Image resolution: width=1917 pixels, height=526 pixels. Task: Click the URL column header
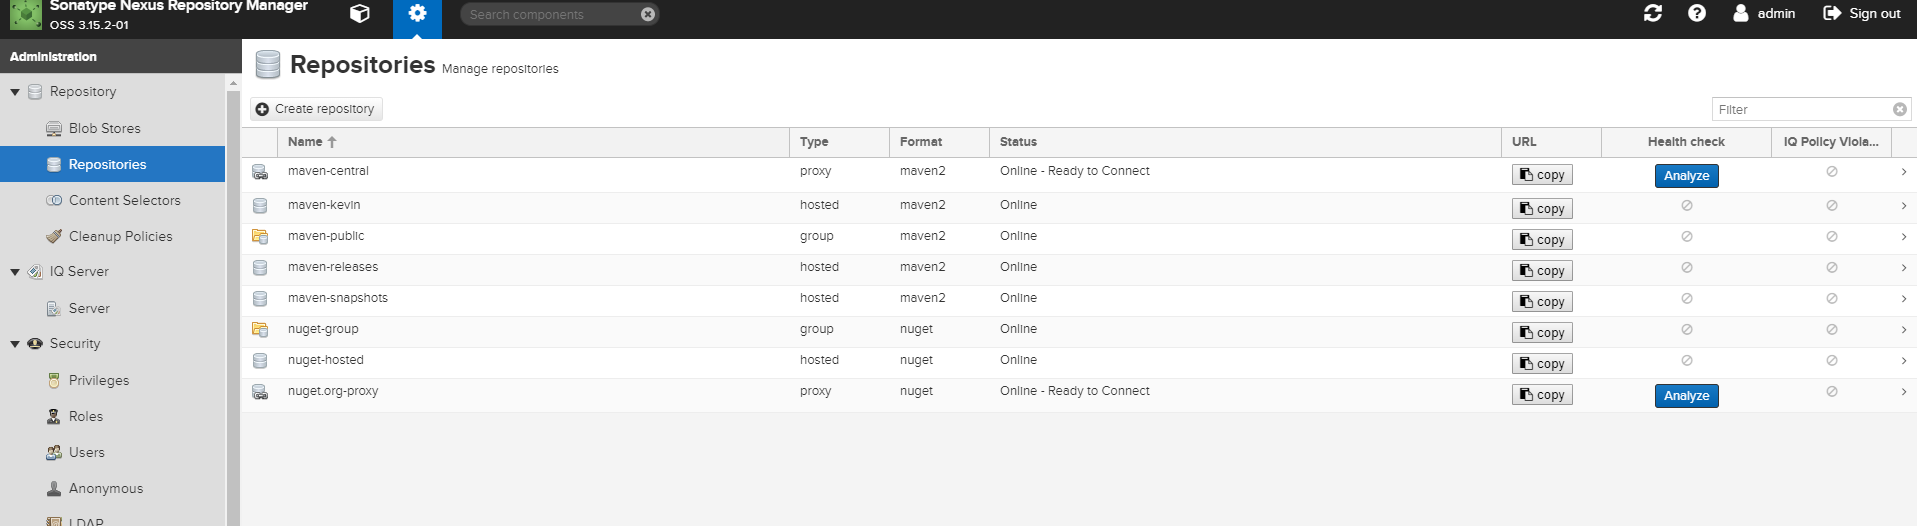click(x=1552, y=142)
